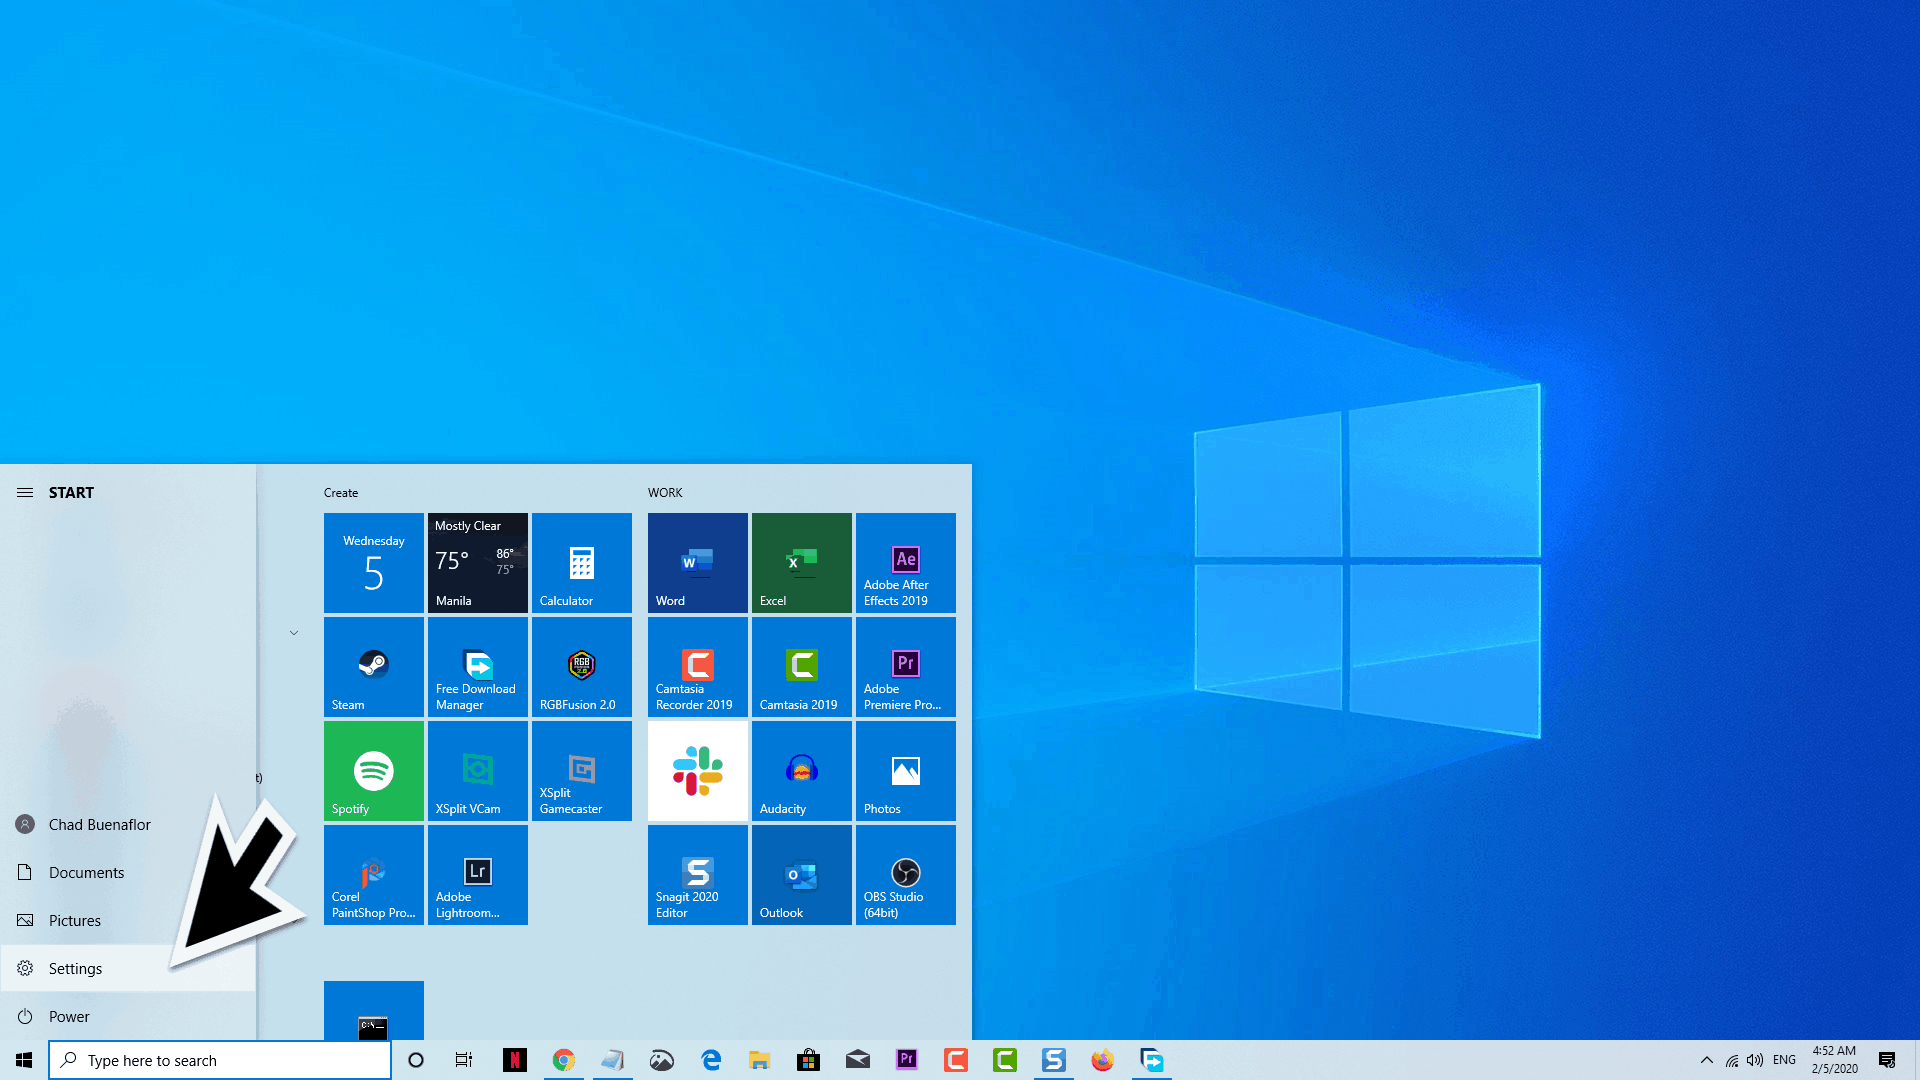Open Documents from the Start sidebar
Screen dimensions: 1920x1080
pyautogui.click(x=128, y=873)
